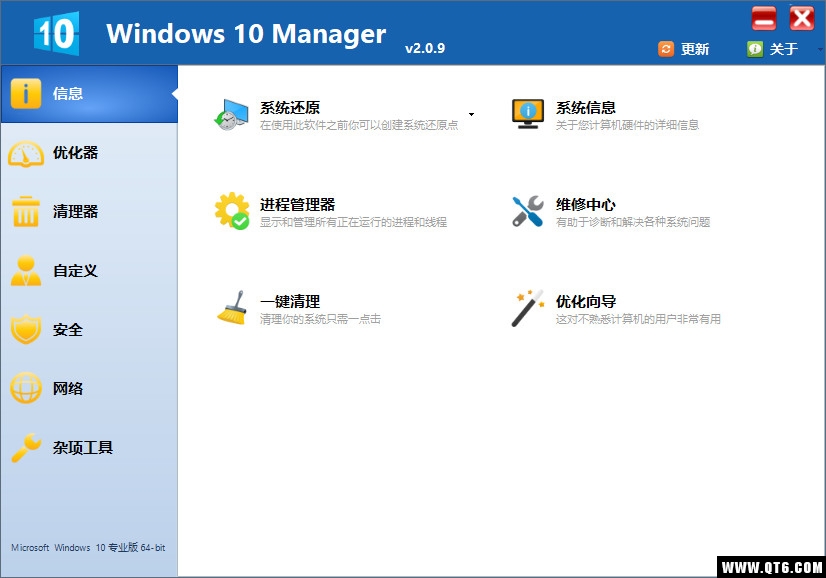Click description 清理你的系统只需一点击
Image resolution: width=826 pixels, height=578 pixels.
tap(320, 319)
